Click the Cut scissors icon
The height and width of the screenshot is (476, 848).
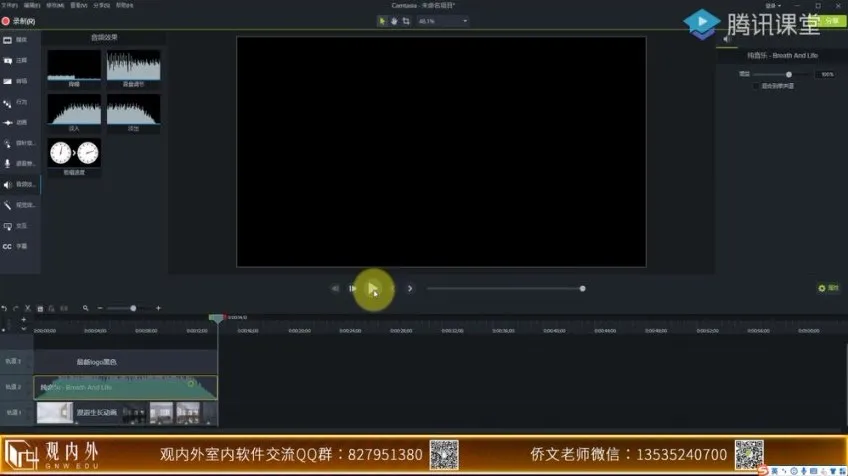(x=28, y=308)
